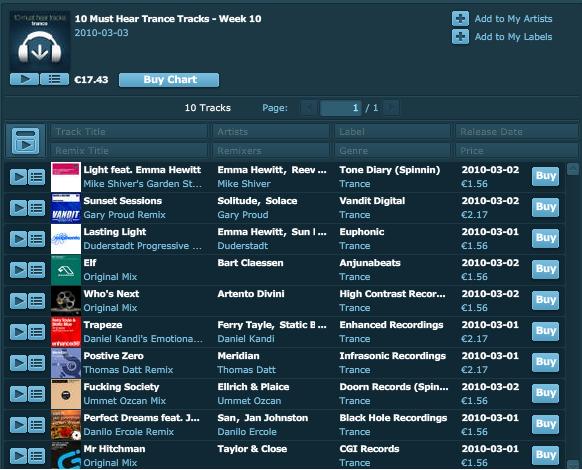Image resolution: width=582 pixels, height=470 pixels.
Task: Open label Euphonic
Action: pyautogui.click(x=362, y=232)
